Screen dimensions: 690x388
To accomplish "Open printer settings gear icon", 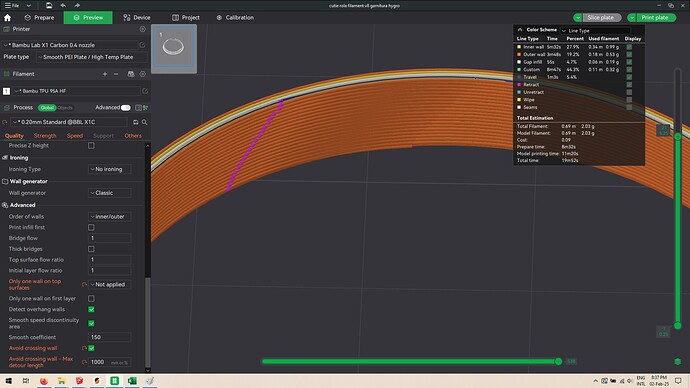I will pyautogui.click(x=143, y=29).
